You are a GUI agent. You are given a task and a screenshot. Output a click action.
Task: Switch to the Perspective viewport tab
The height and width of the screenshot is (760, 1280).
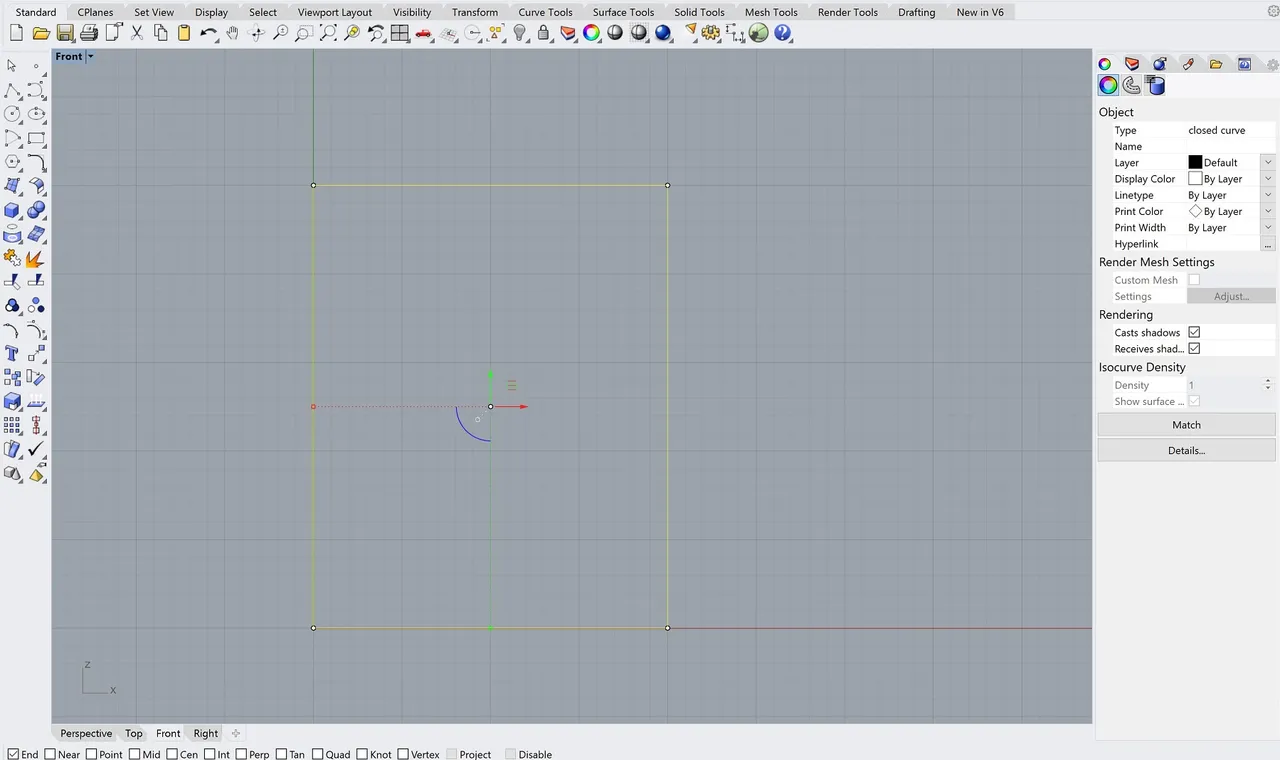pos(86,733)
